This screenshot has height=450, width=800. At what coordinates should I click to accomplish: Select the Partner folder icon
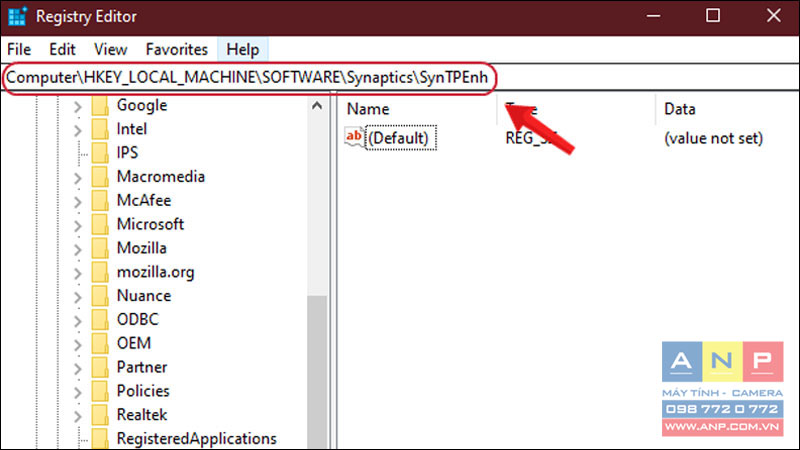[100, 367]
